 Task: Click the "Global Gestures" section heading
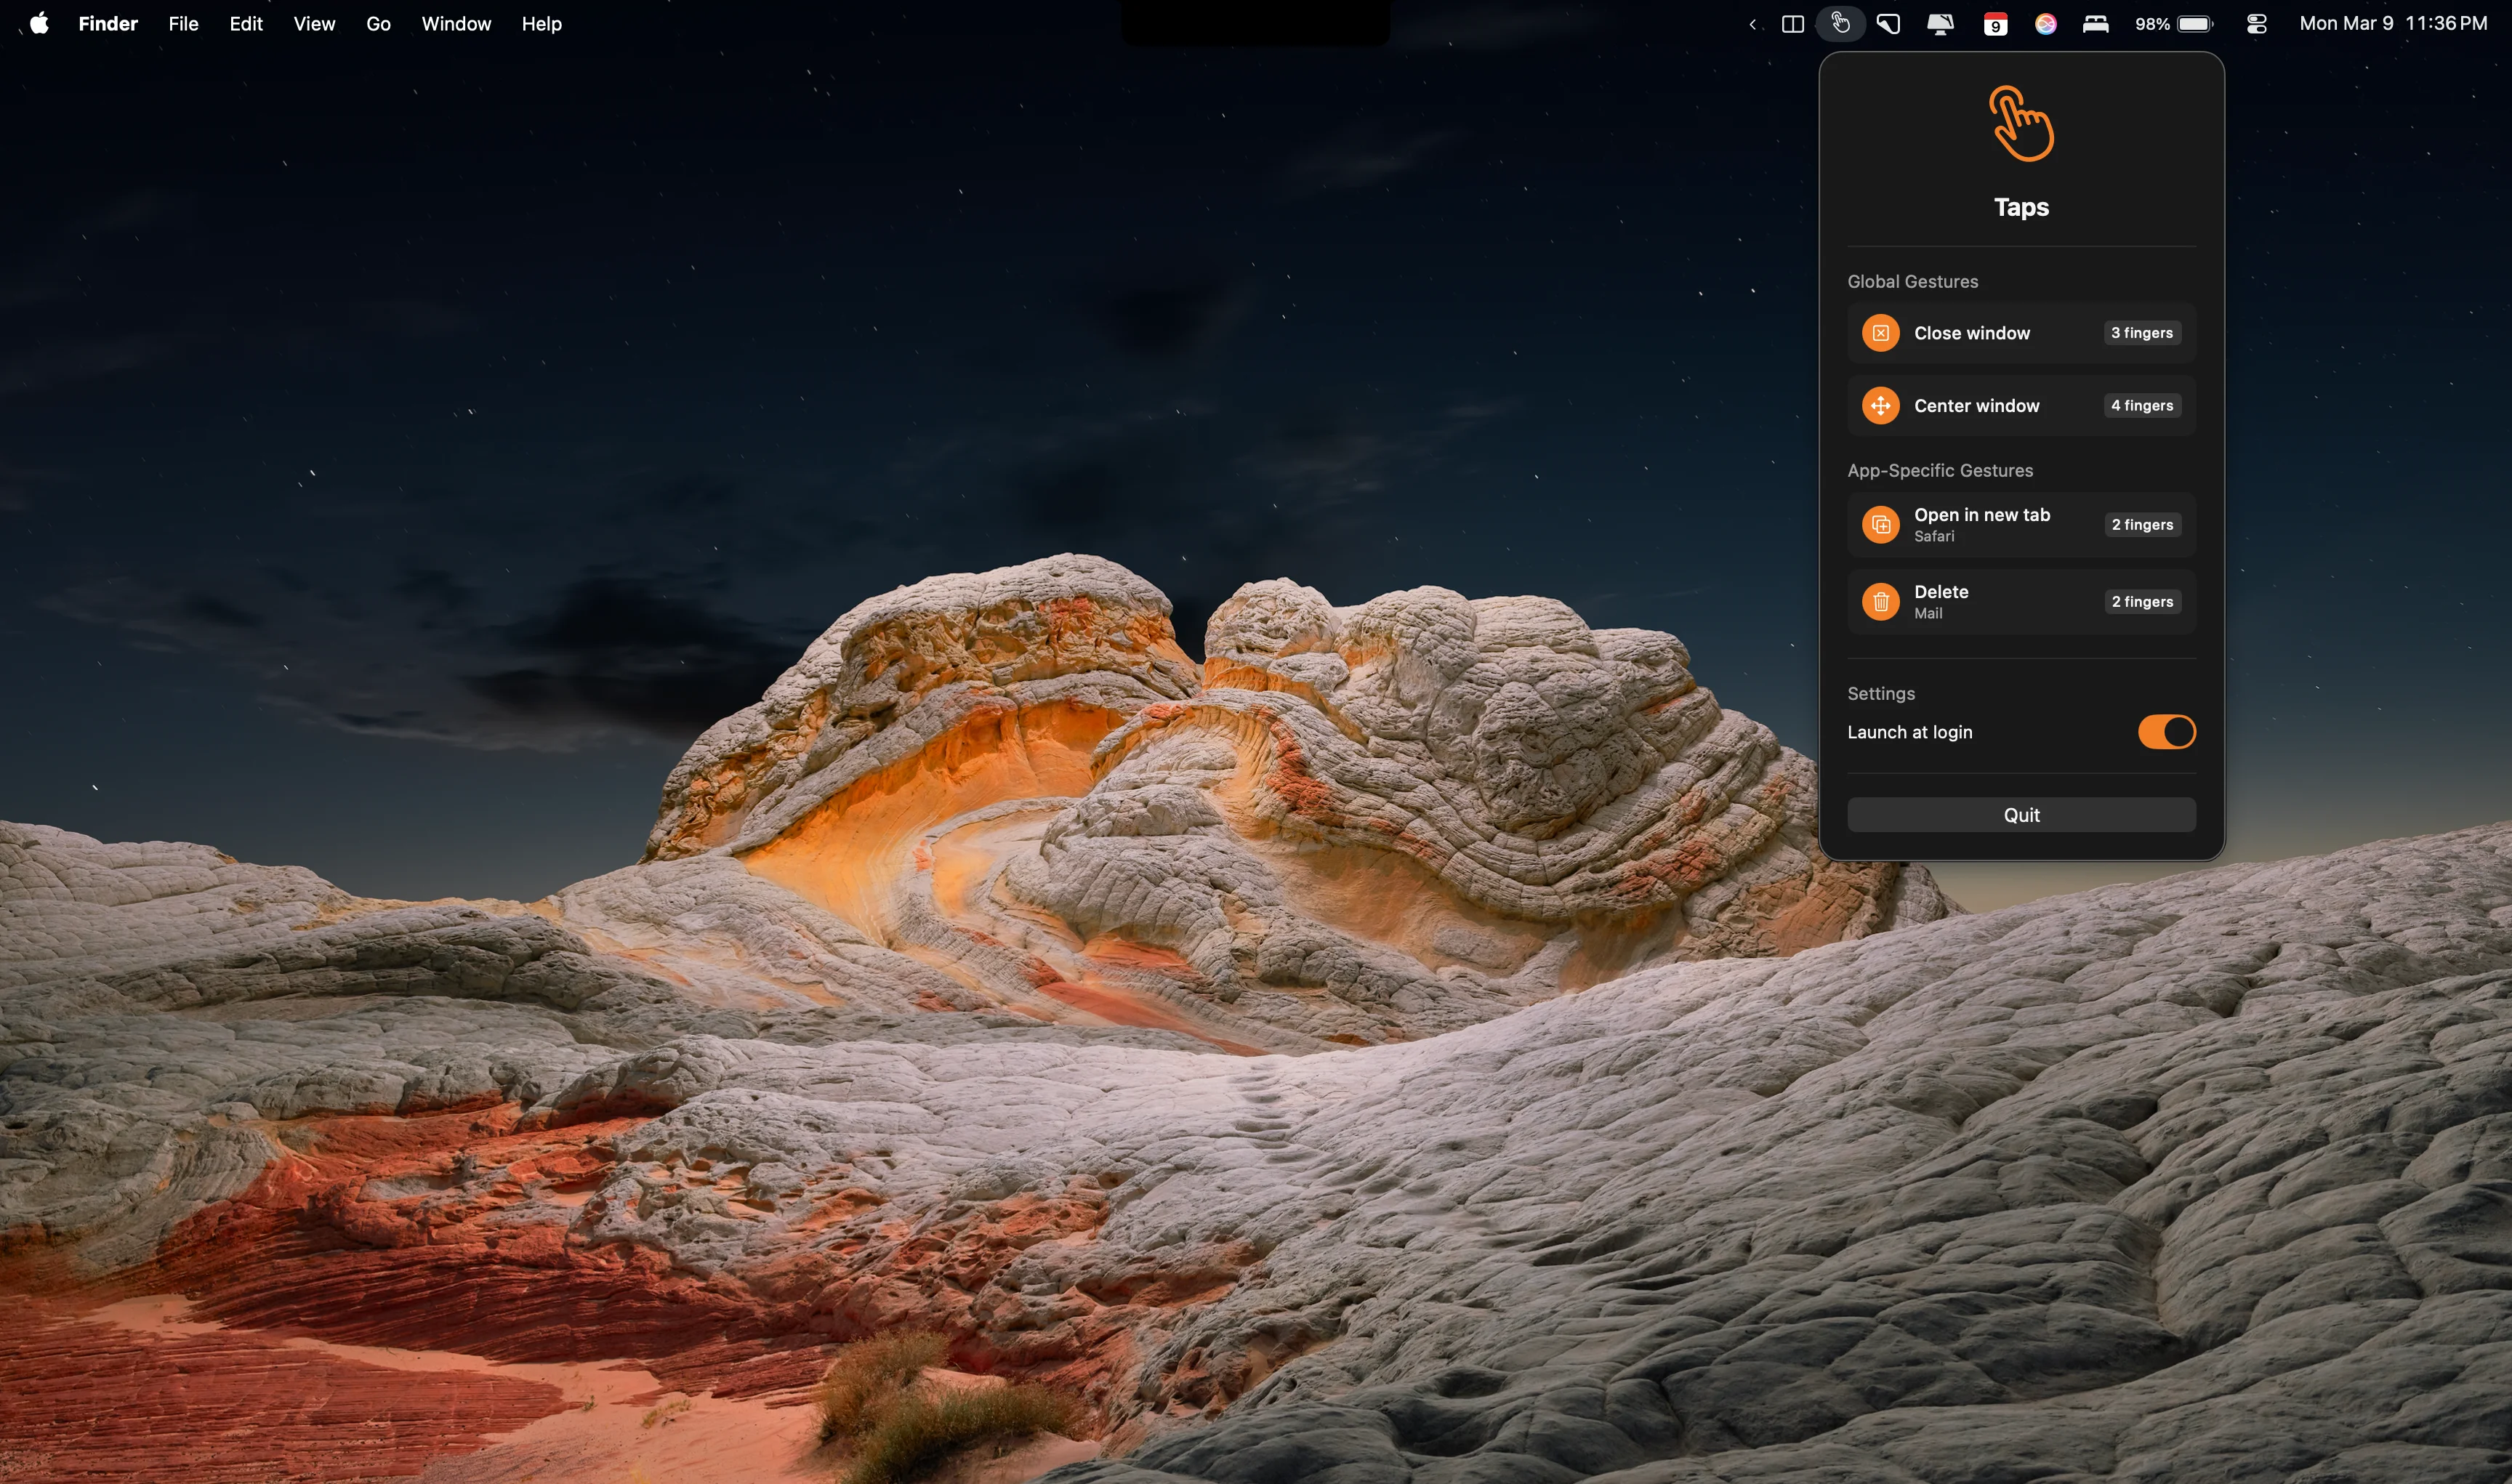(1912, 282)
